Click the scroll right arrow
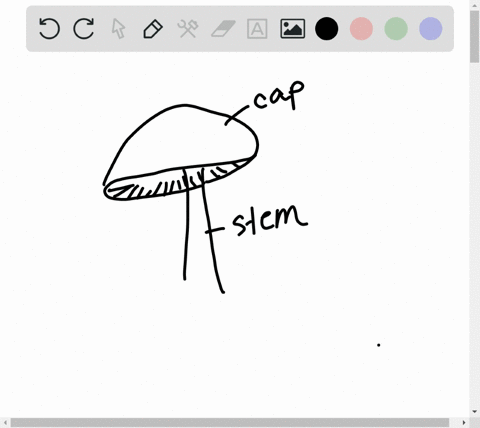The width and height of the screenshot is (480, 428). tap(464, 423)
